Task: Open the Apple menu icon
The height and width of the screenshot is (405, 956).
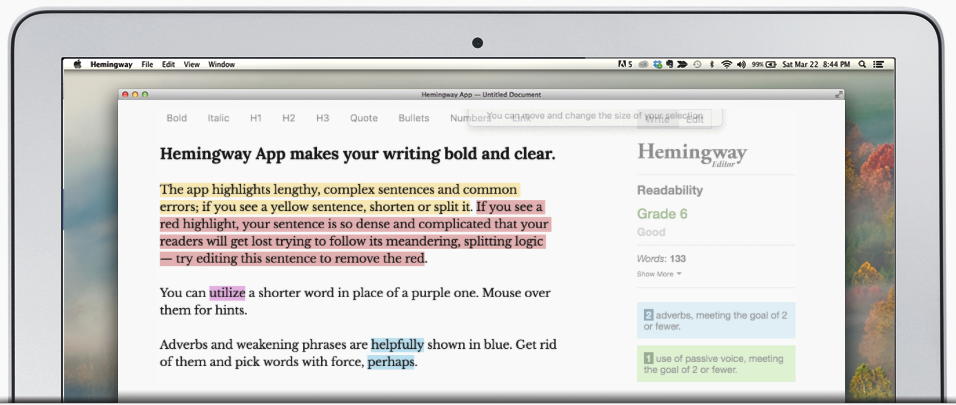Action: click(x=77, y=64)
